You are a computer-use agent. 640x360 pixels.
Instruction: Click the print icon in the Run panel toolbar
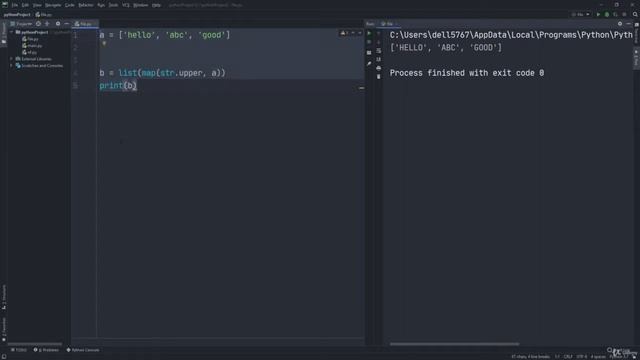[x=379, y=68]
